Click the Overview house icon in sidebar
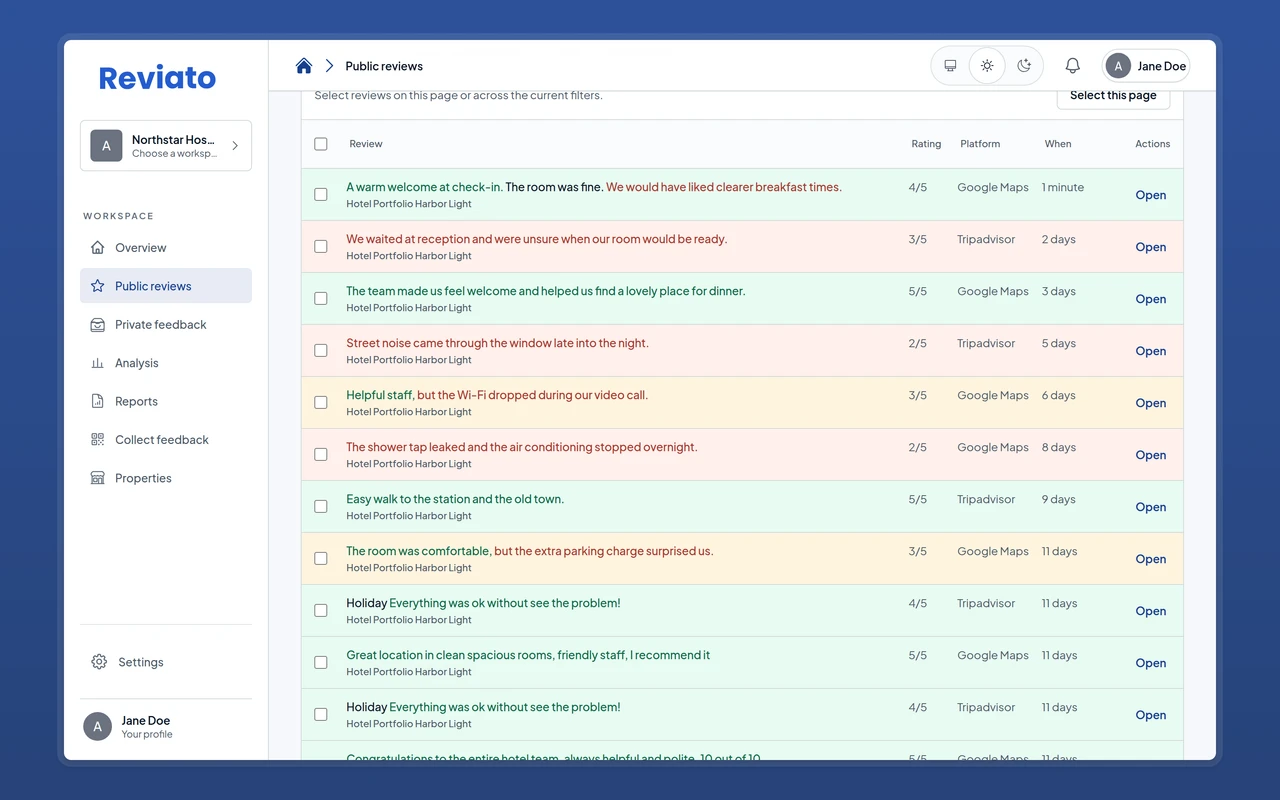 97,248
